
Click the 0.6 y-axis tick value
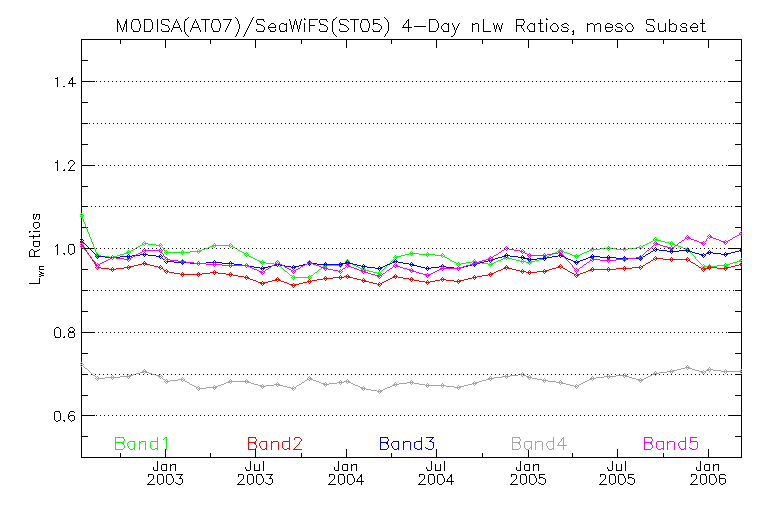point(65,416)
